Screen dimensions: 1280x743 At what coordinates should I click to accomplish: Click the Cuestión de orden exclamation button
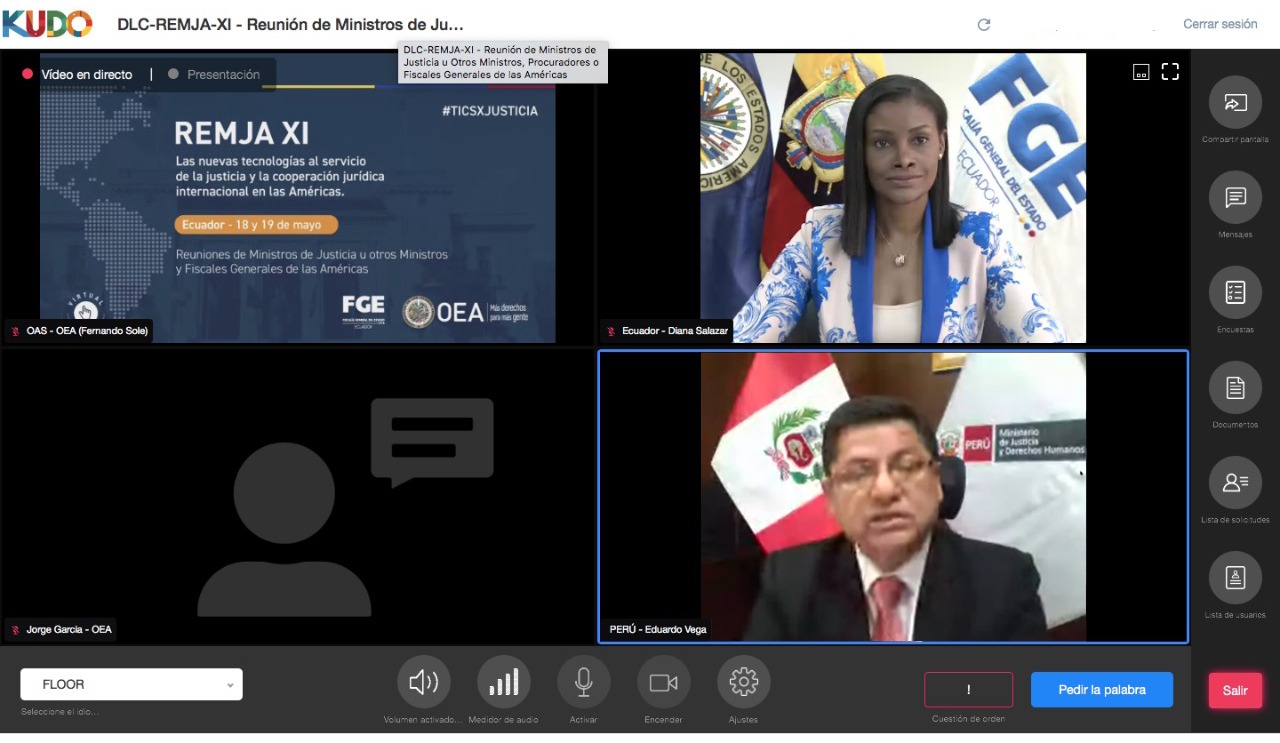(968, 689)
